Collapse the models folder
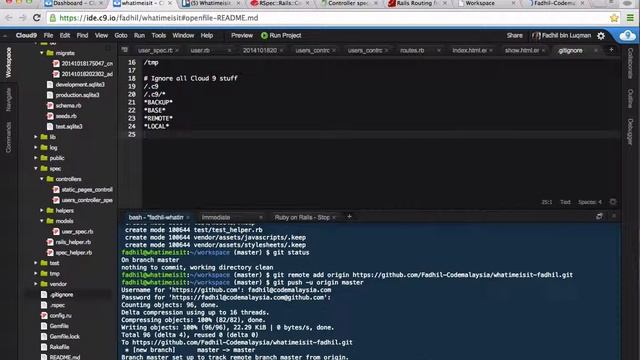Image resolution: width=640 pixels, height=360 pixels. tap(42, 221)
